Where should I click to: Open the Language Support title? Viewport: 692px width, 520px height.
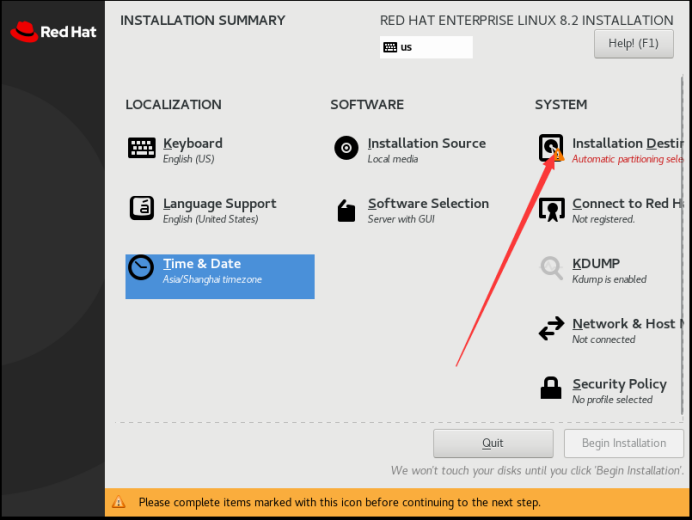219,203
